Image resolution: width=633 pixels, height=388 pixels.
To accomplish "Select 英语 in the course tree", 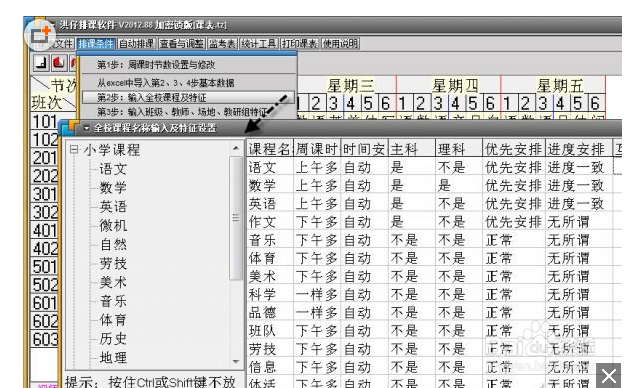I will (x=113, y=207).
